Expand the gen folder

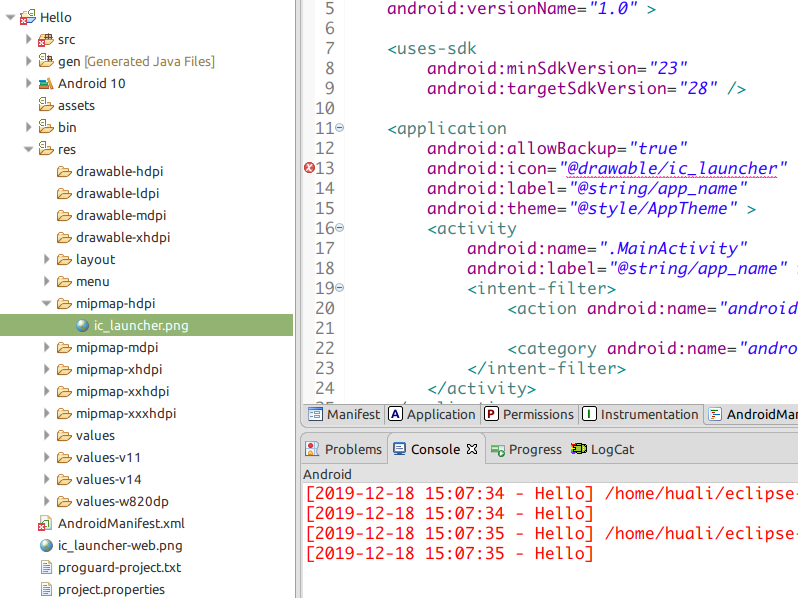tap(29, 61)
